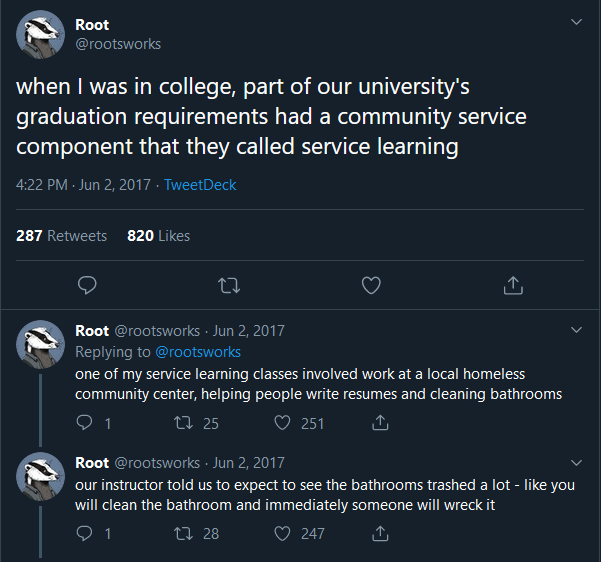Viewport: 601px width, 562px height.
Task: Reply to the main tweet
Action: click(87, 286)
